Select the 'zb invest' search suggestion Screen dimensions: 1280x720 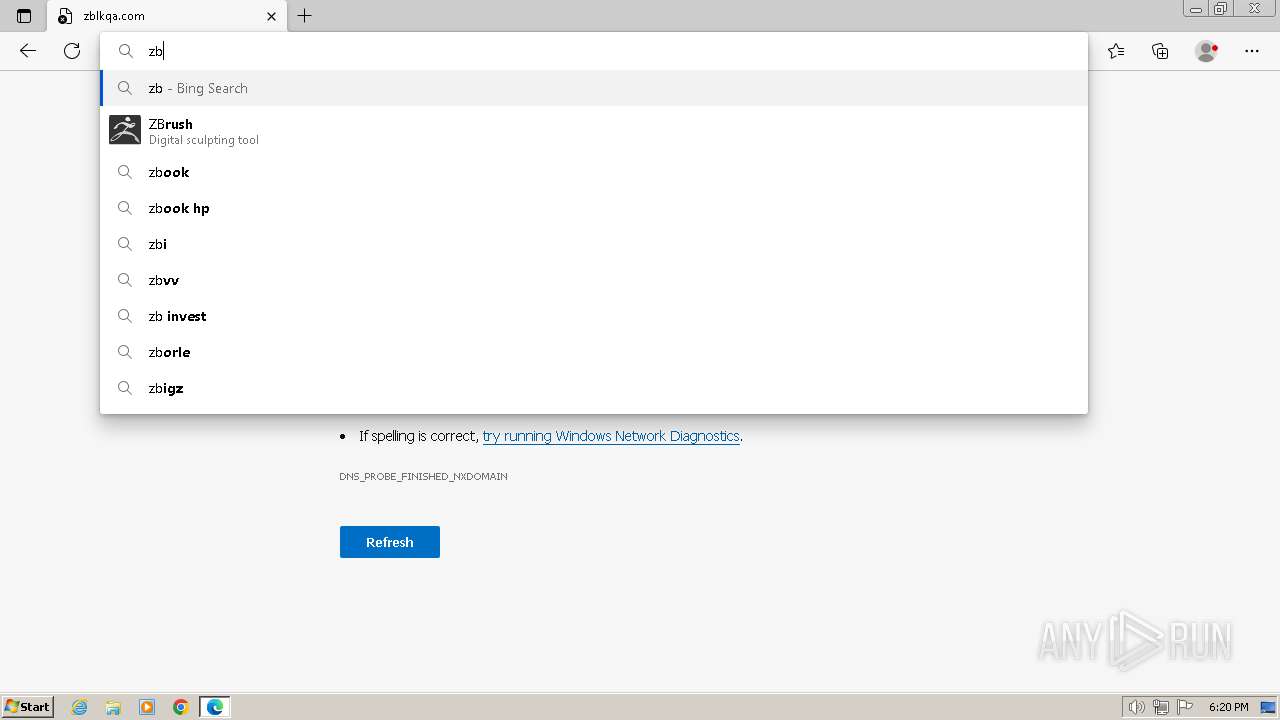594,316
